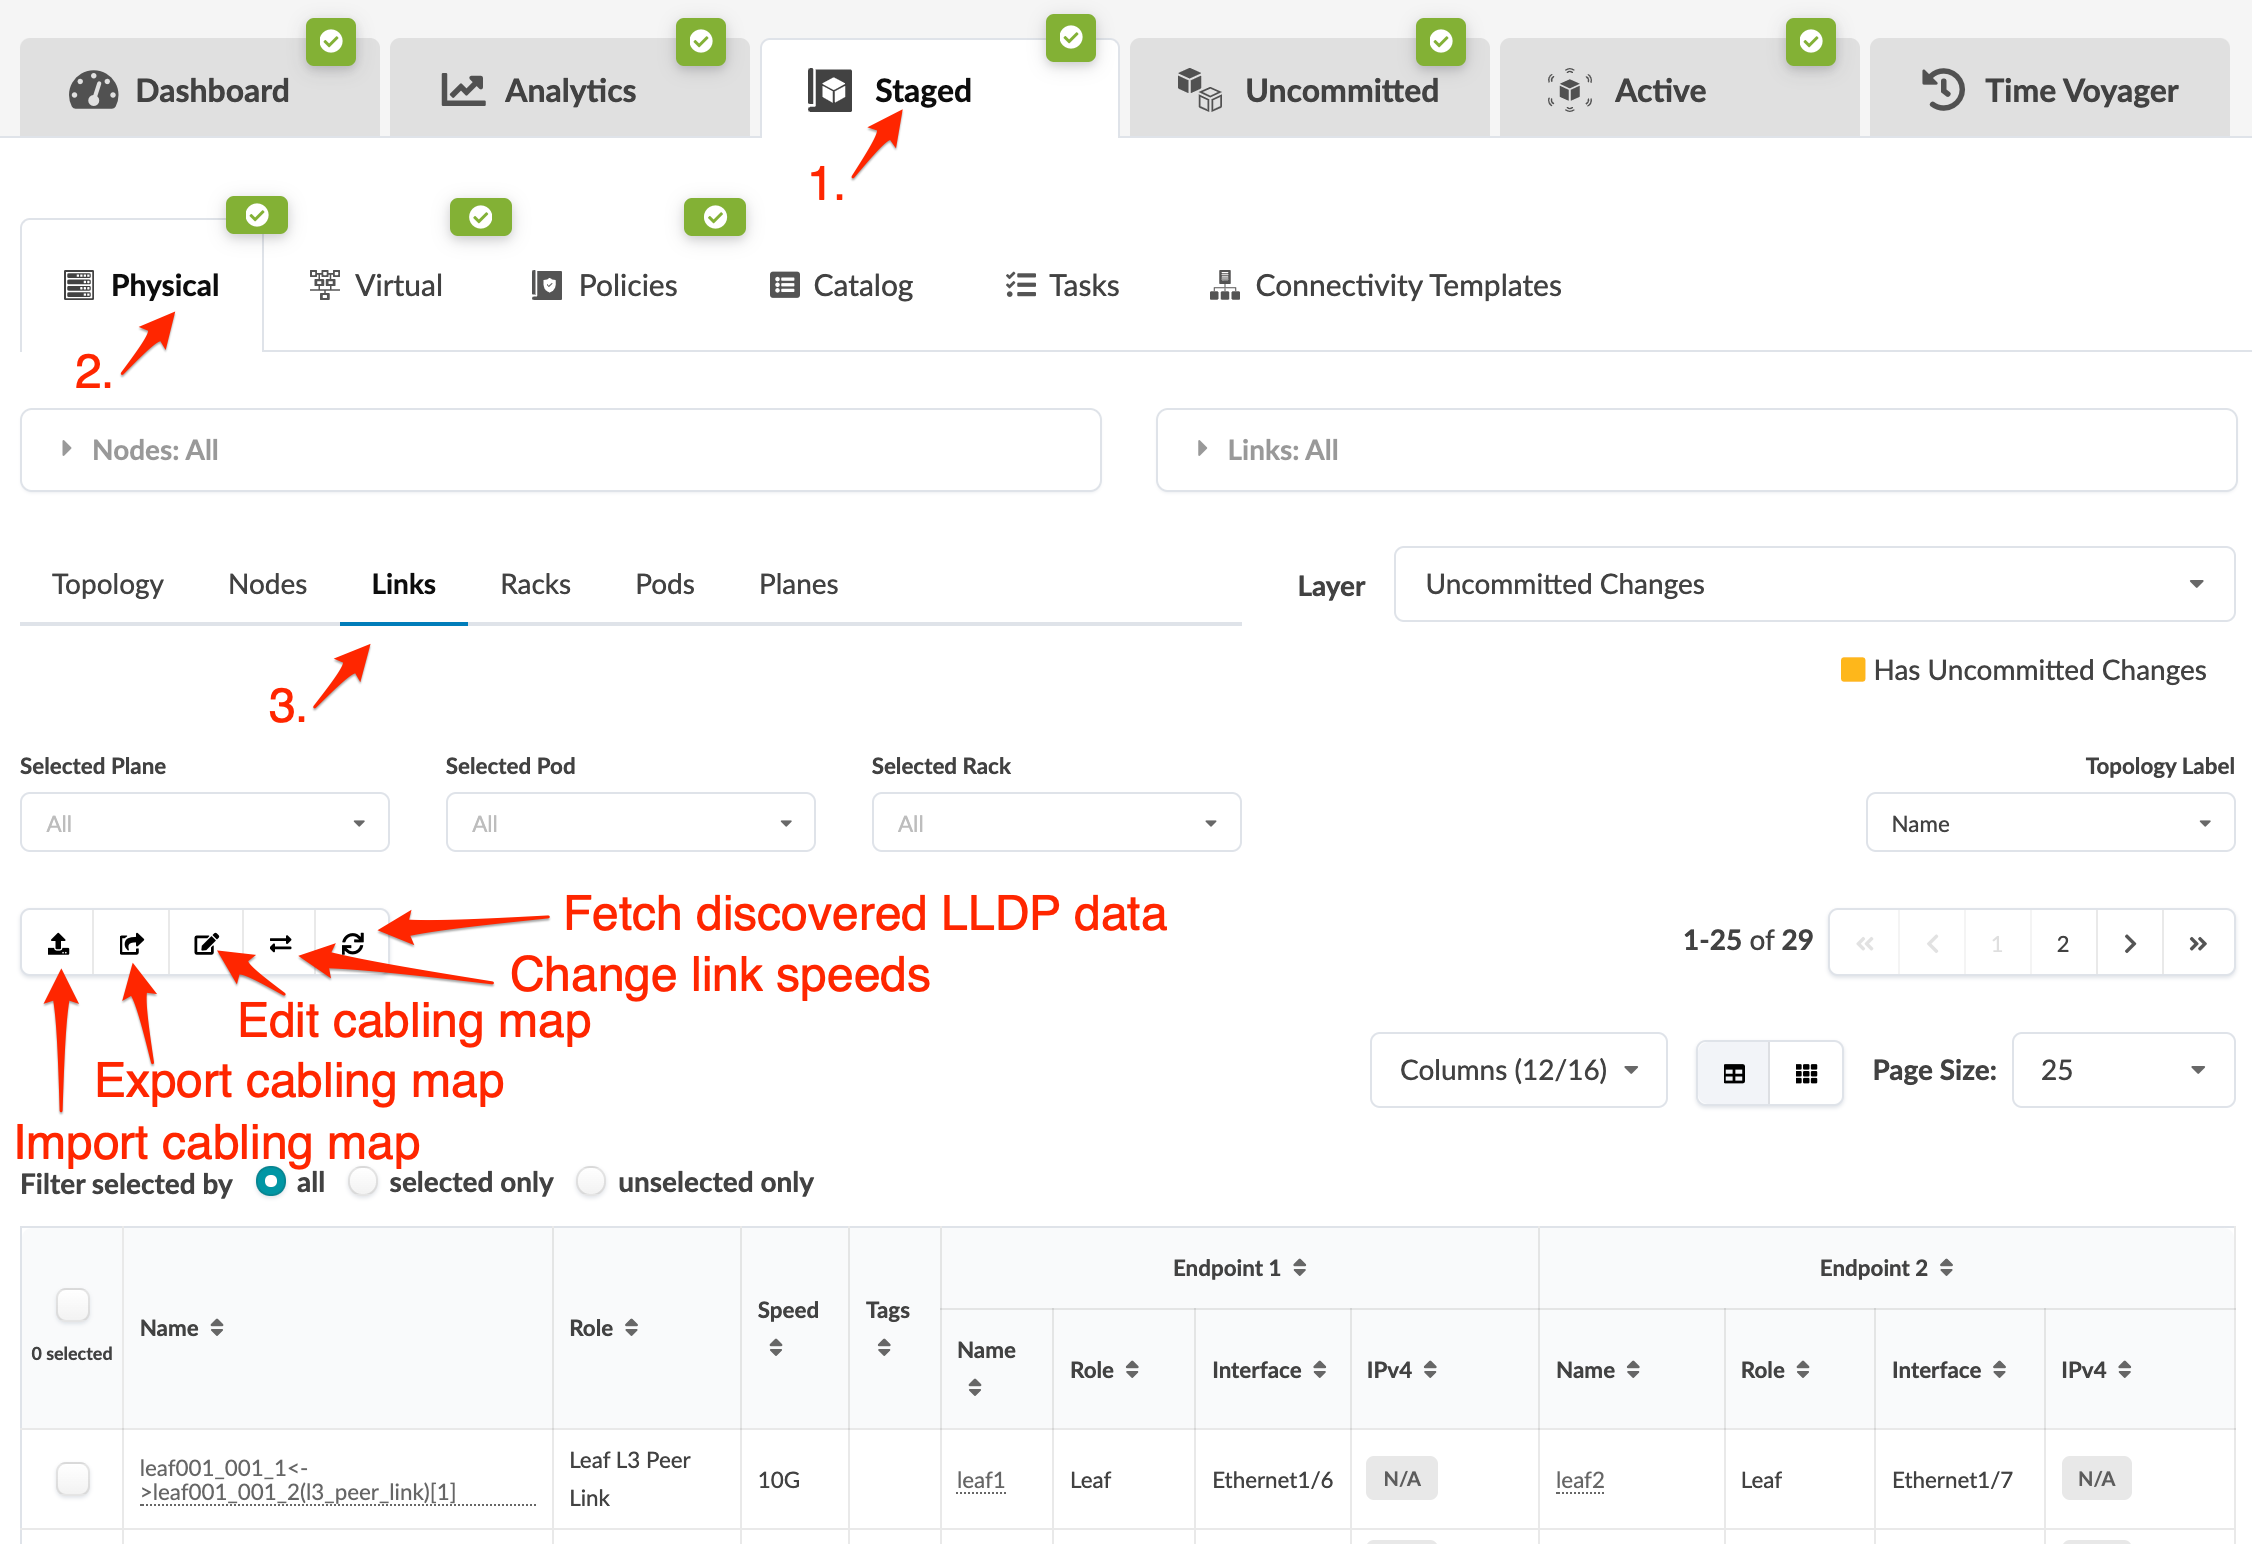
Task: Click Fetch discovered LLDP data icon
Action: coord(353,943)
